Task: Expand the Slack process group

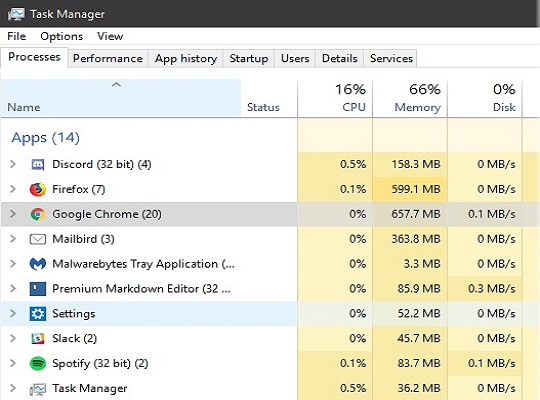Action: [13, 338]
